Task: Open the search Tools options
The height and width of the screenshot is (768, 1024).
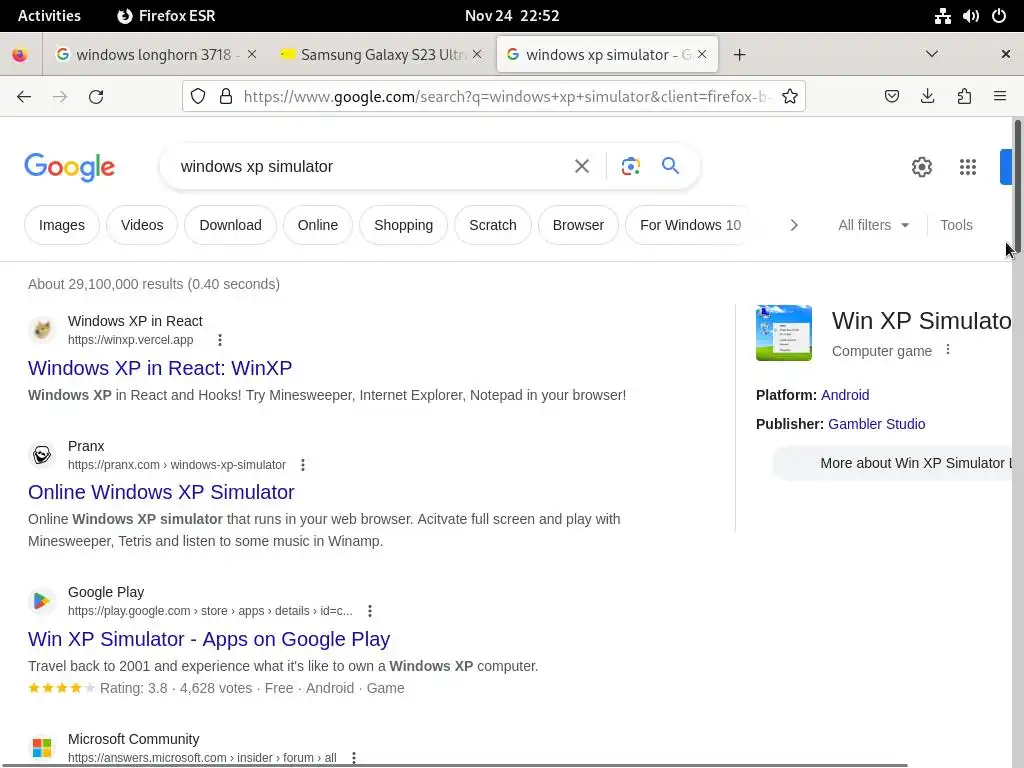Action: (x=956, y=225)
